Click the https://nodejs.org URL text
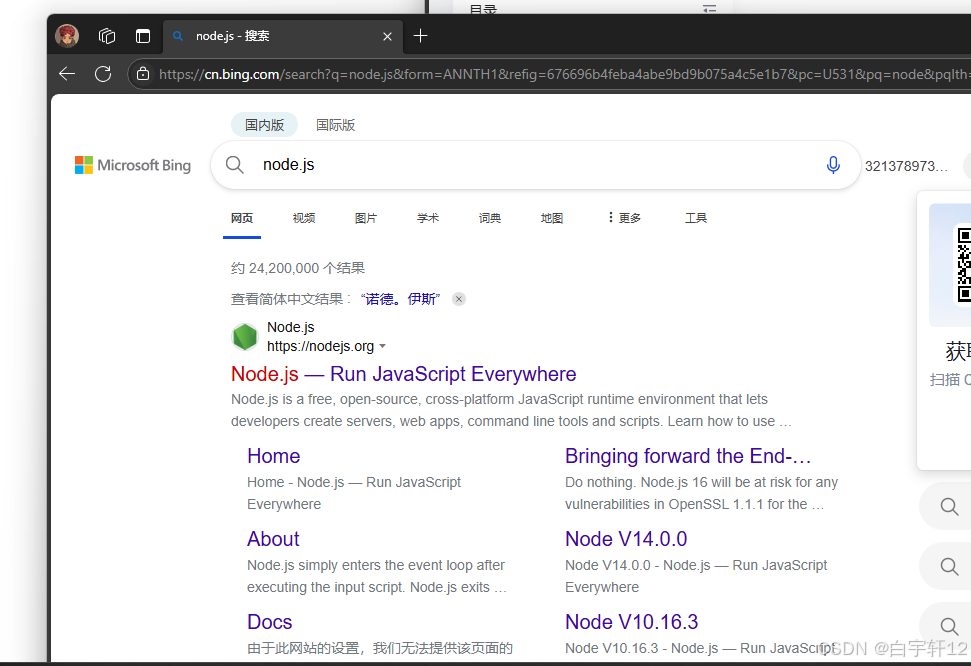This screenshot has height=666, width=971. point(320,346)
